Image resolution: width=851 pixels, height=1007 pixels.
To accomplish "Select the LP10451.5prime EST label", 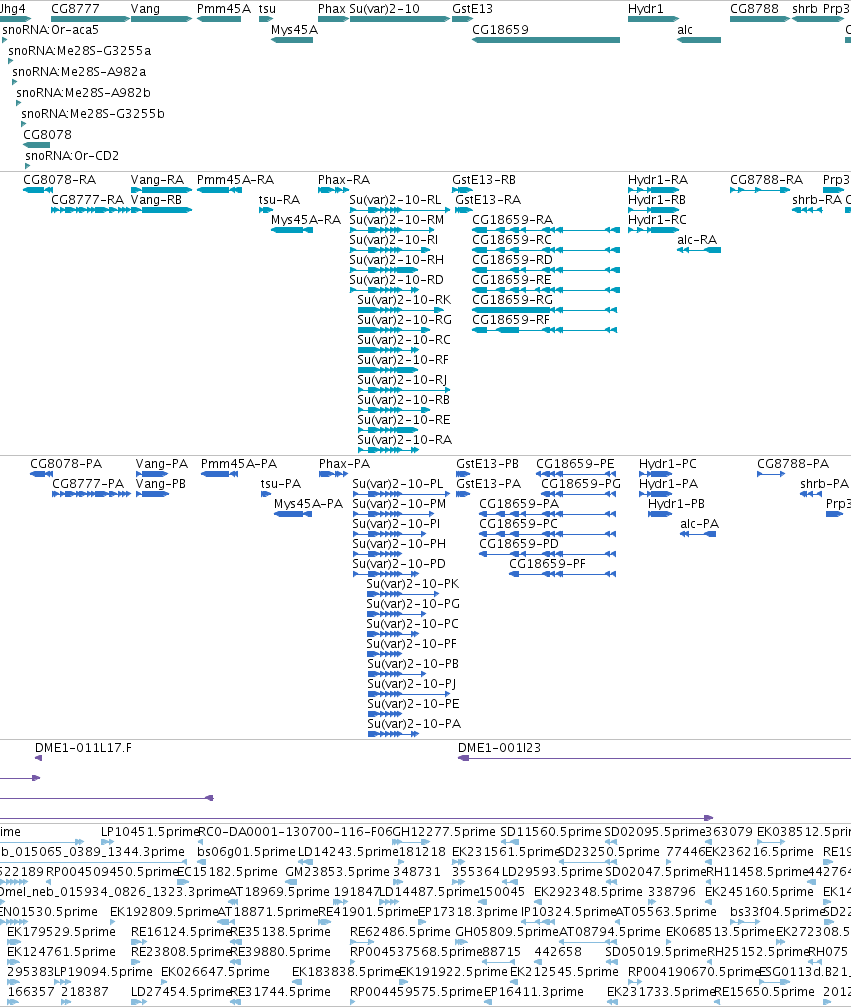I will pos(150,832).
